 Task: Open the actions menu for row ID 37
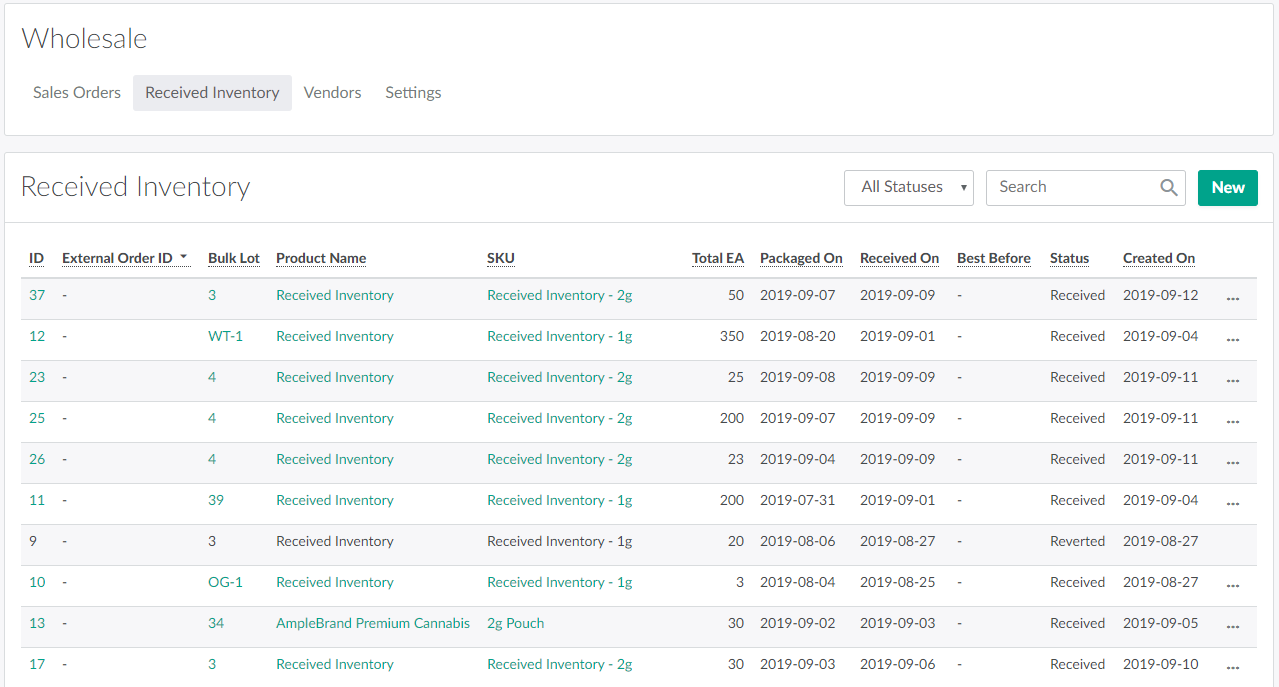click(x=1232, y=297)
